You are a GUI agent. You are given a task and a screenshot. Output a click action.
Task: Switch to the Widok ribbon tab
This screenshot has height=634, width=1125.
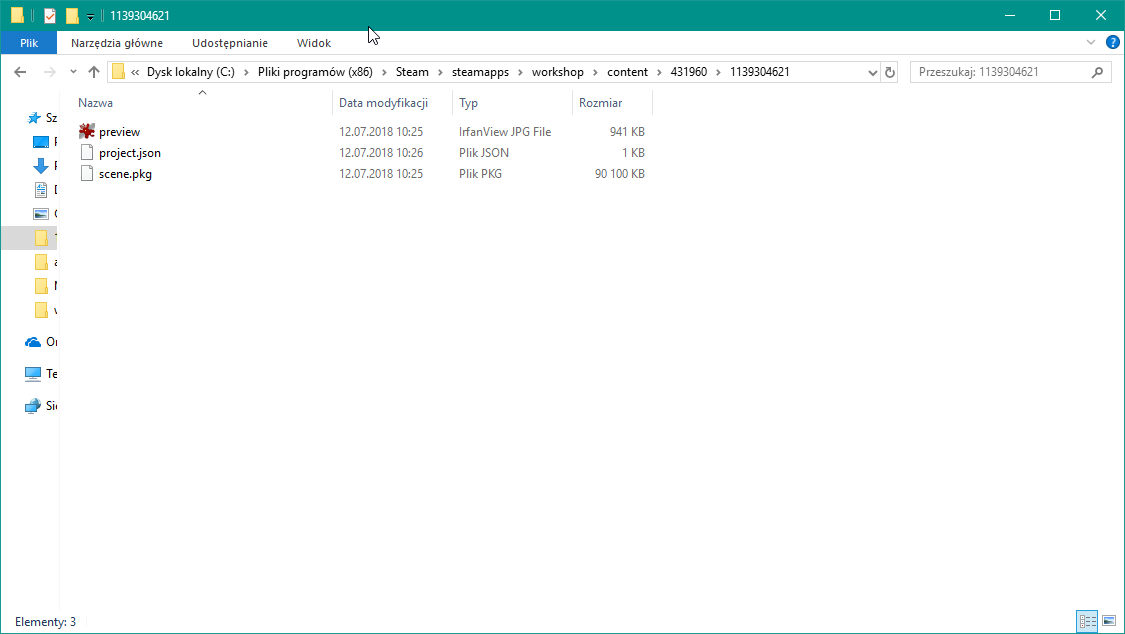pyautogui.click(x=313, y=42)
